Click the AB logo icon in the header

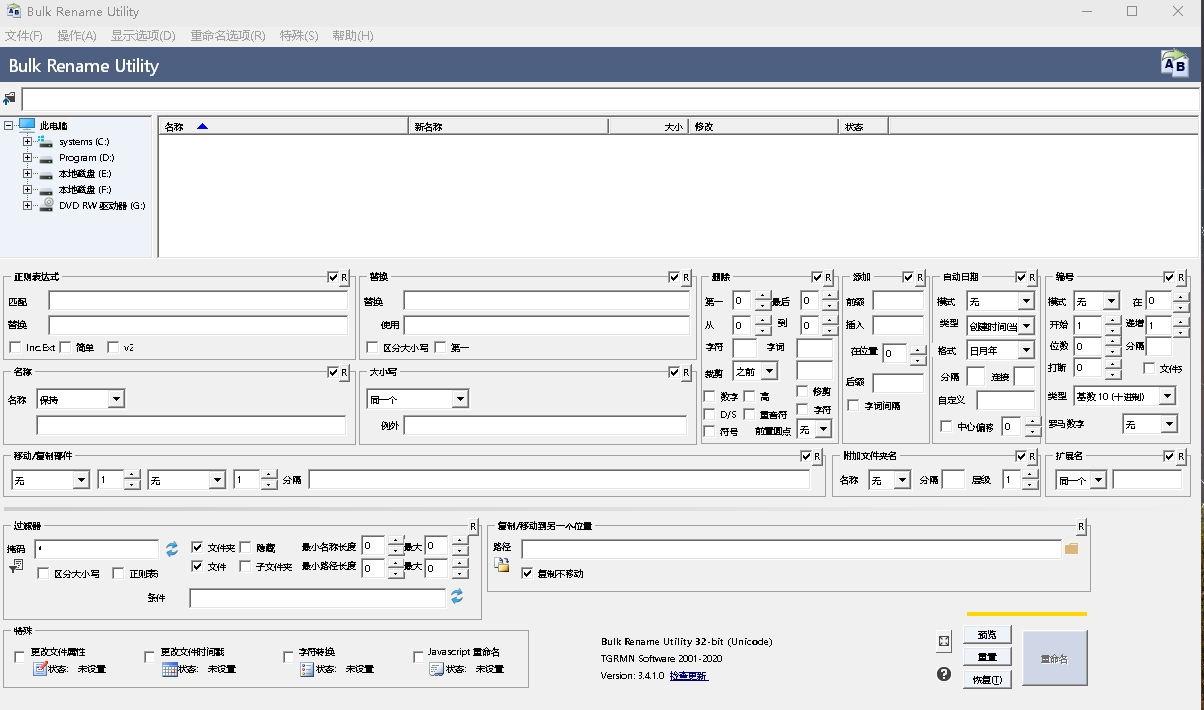[x=1173, y=64]
